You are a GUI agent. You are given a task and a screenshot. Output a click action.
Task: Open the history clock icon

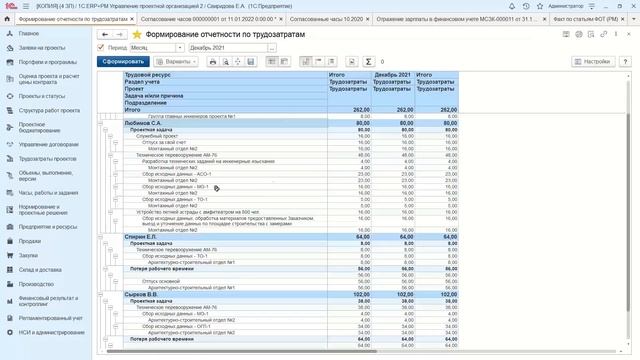(526, 6)
